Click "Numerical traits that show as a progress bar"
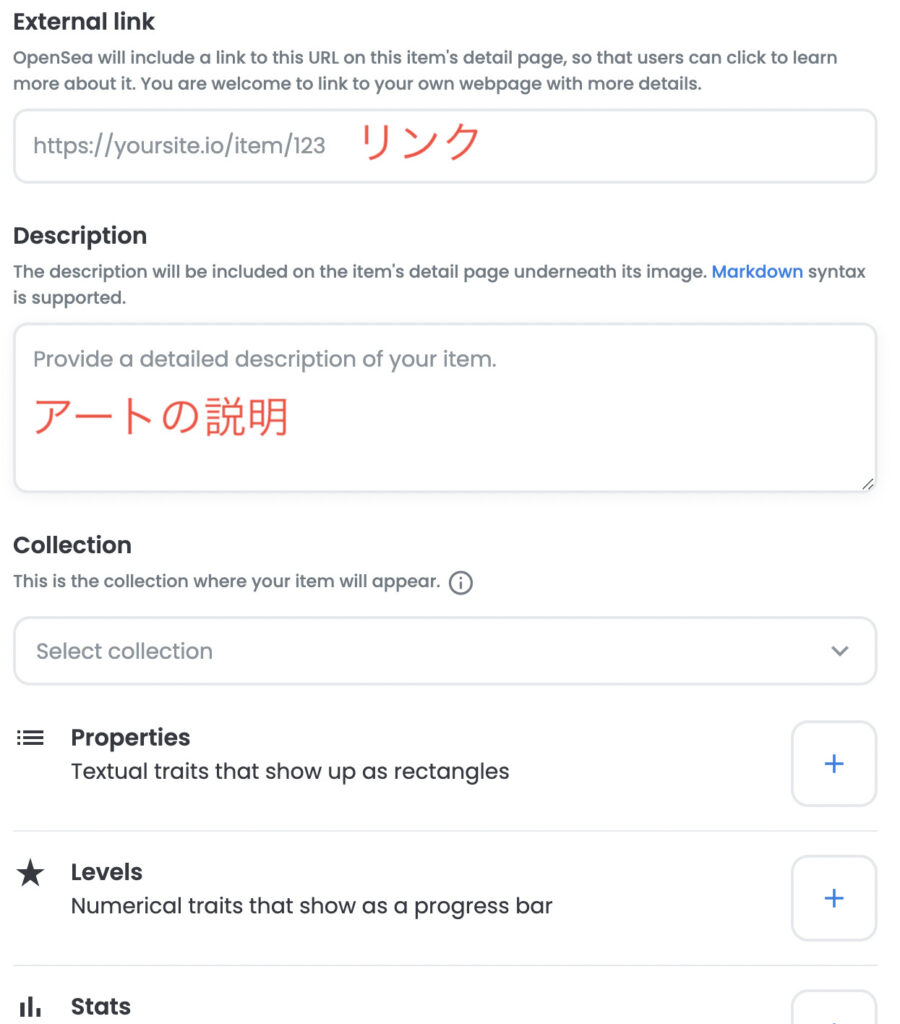Screen dimensions: 900x1024 click(x=311, y=906)
